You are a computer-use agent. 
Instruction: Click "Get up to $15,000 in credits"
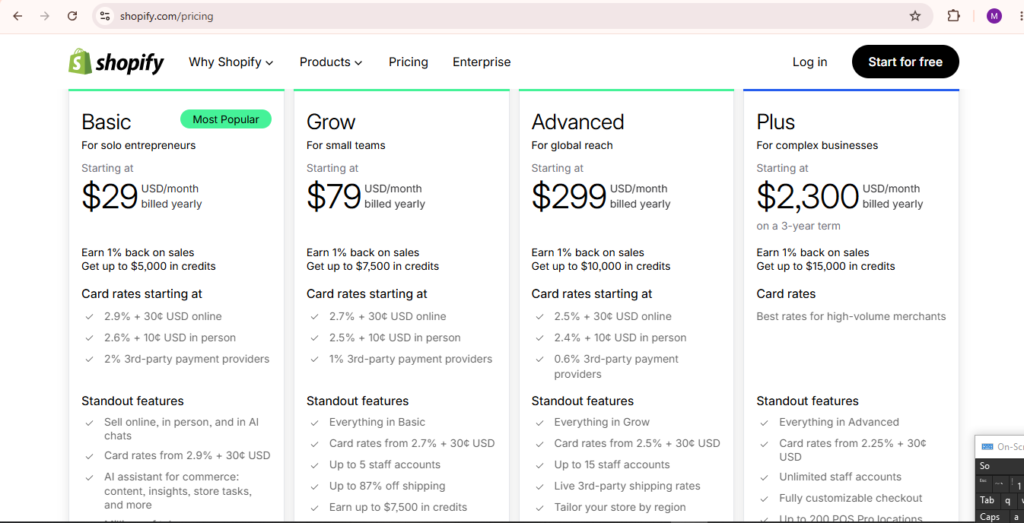click(x=825, y=266)
